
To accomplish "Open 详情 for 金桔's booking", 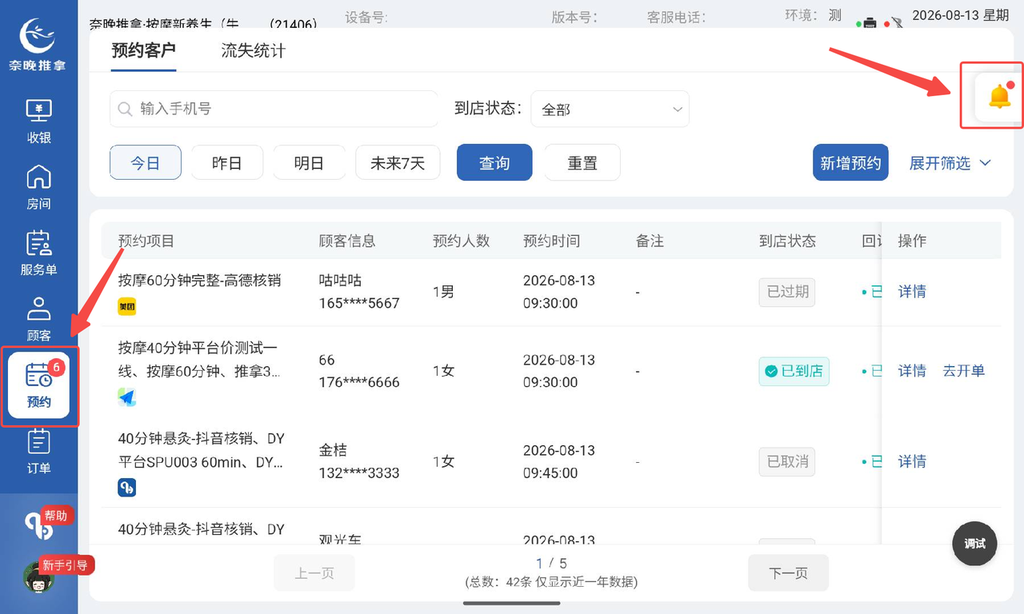I will pos(912,462).
